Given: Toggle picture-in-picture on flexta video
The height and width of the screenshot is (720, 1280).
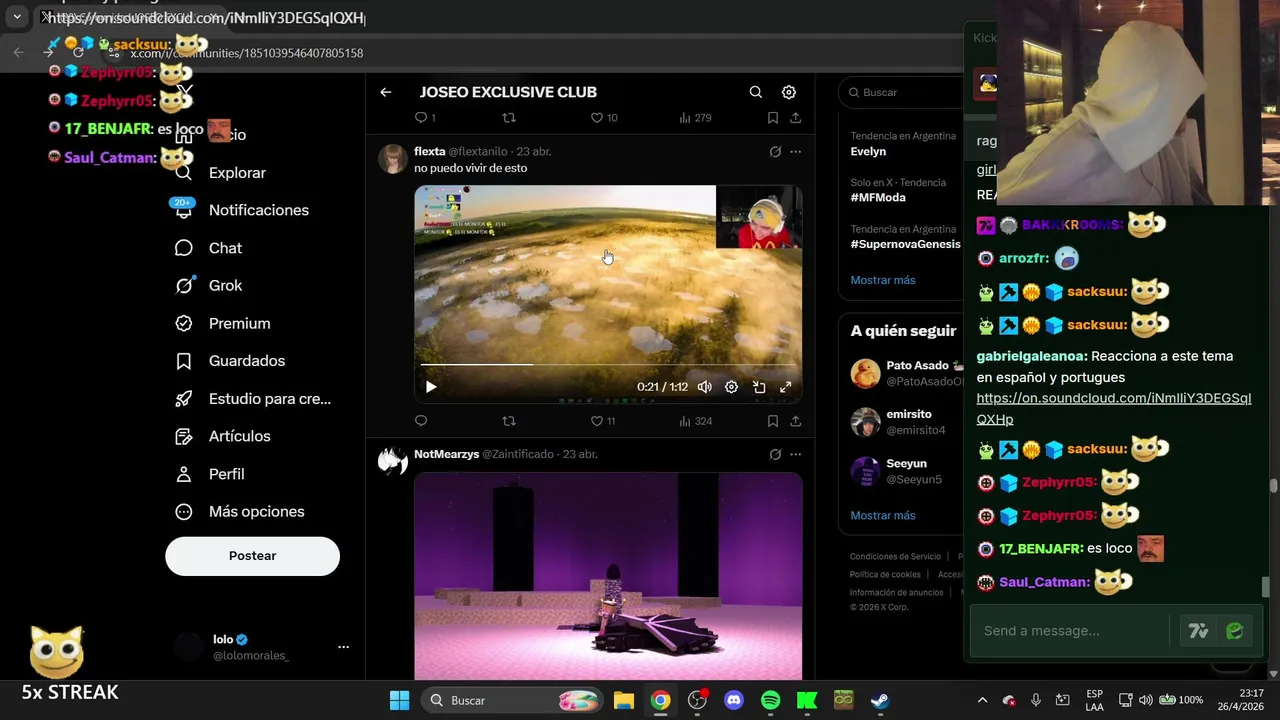Looking at the screenshot, I should (x=759, y=387).
